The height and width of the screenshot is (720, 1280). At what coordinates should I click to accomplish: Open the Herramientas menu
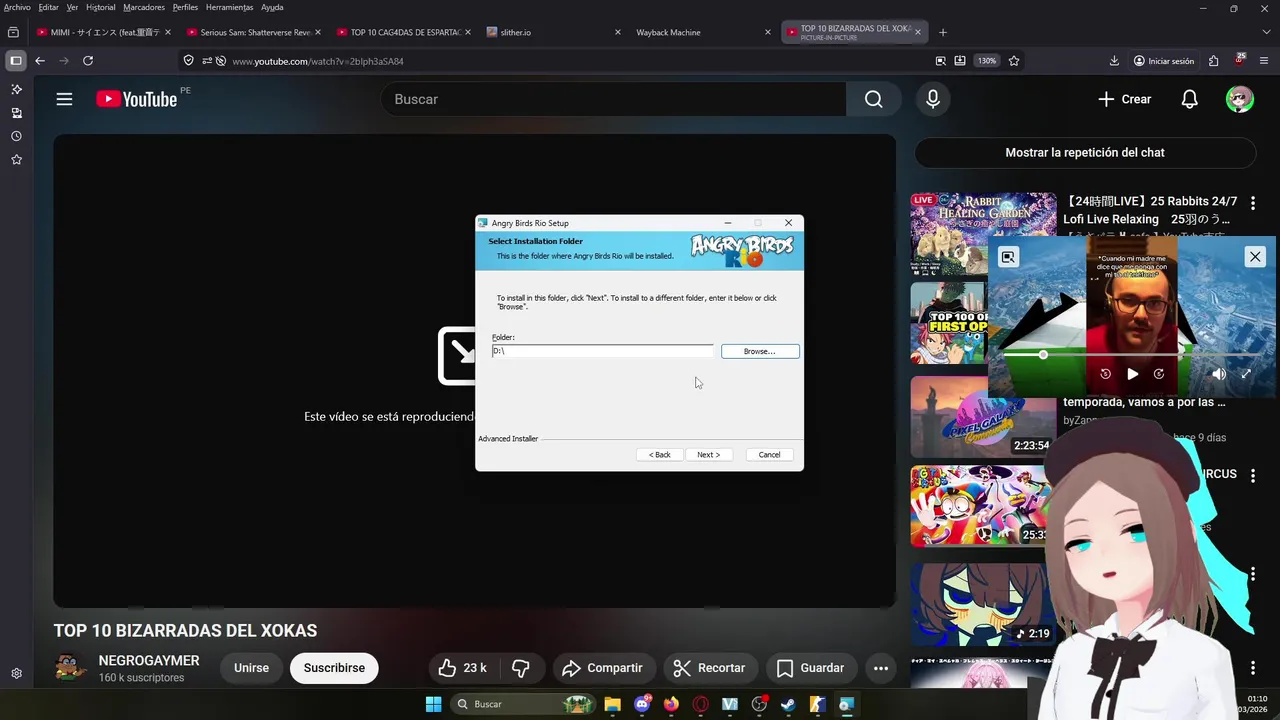click(x=229, y=7)
